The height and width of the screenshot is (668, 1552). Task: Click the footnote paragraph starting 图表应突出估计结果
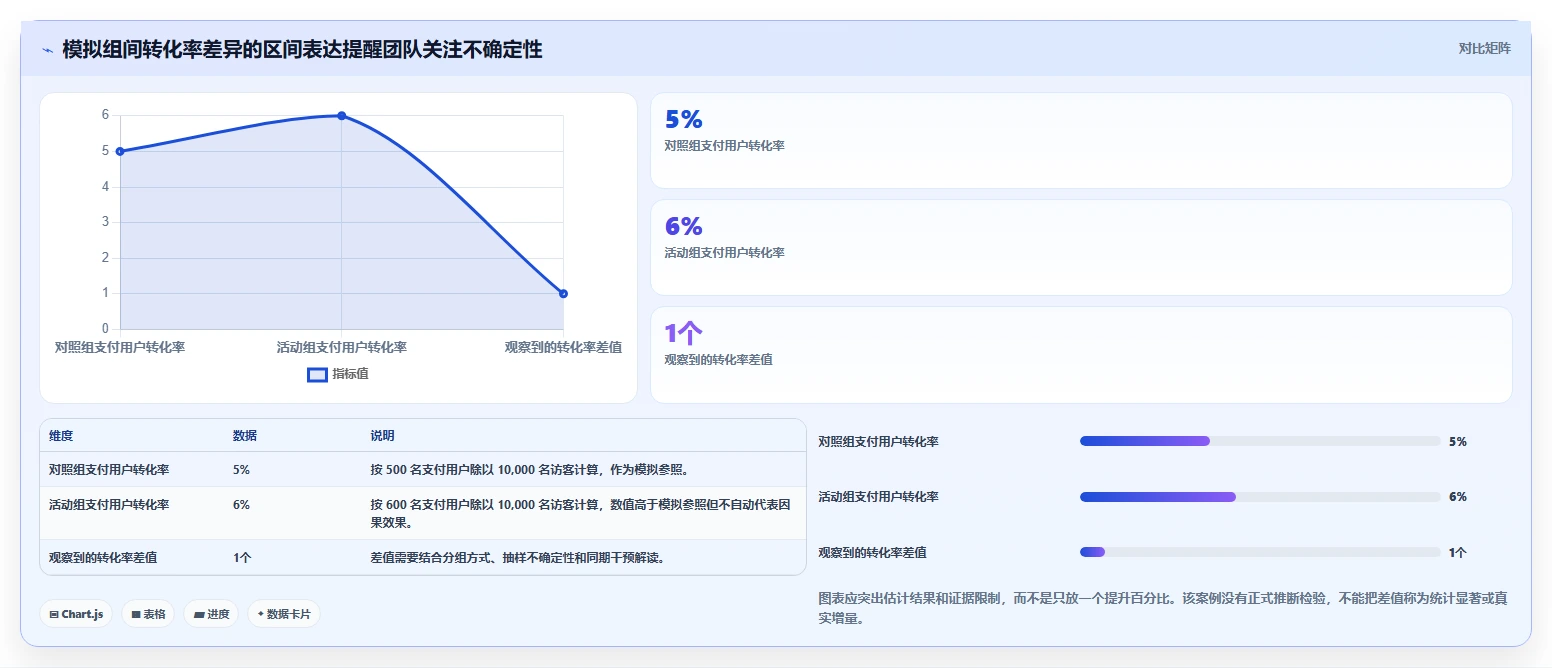coord(1163,608)
